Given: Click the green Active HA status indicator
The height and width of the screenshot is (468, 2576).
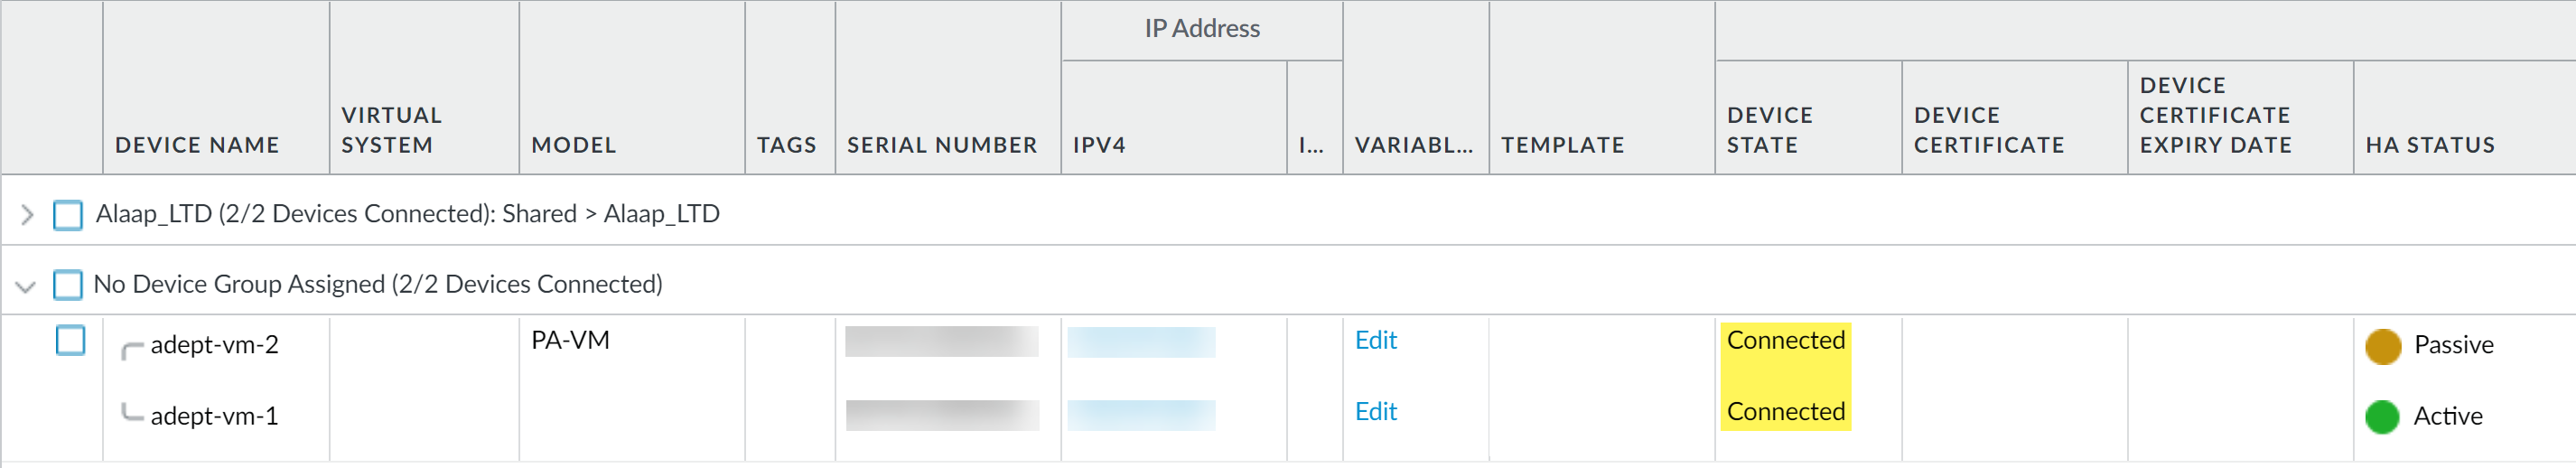Looking at the screenshot, I should (x=2382, y=417).
